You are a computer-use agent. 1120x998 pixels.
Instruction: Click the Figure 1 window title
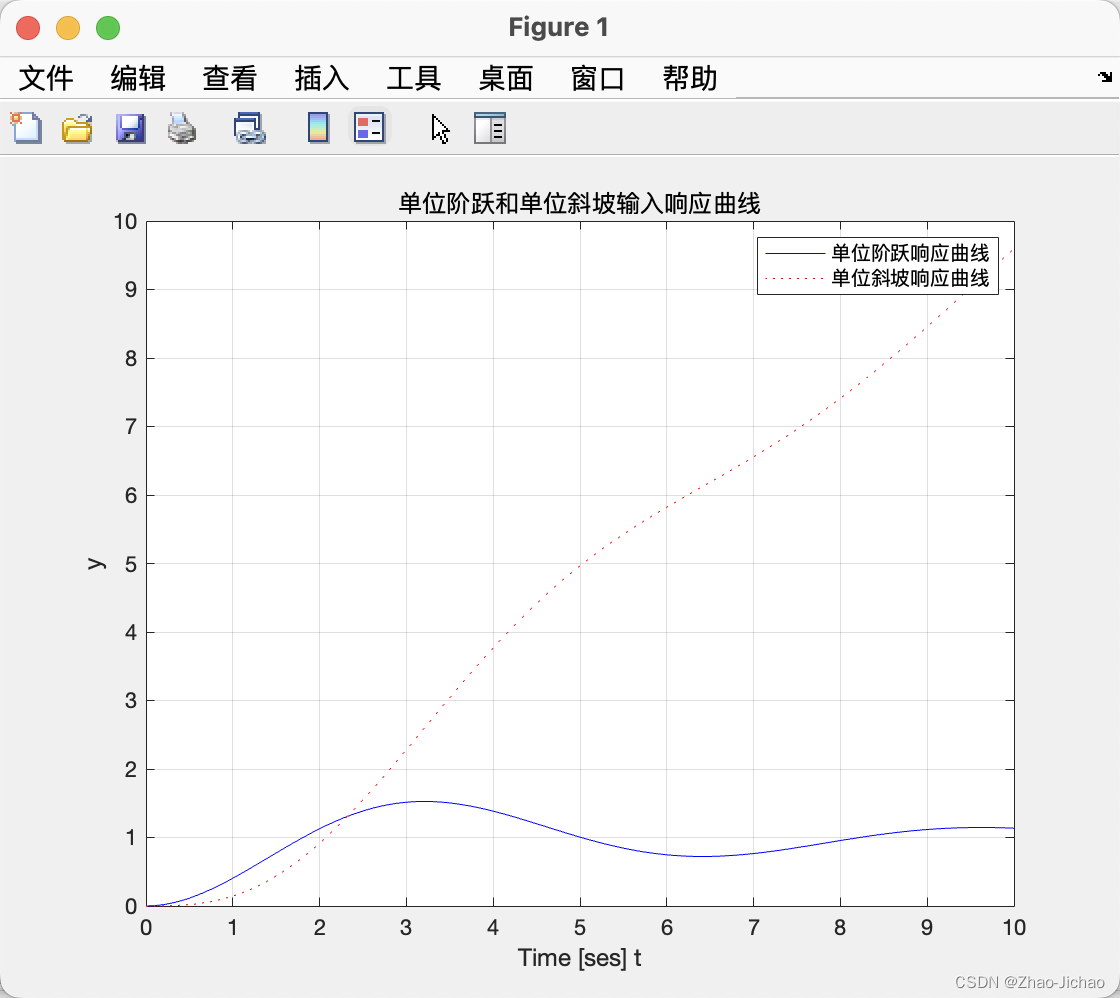pyautogui.click(x=559, y=27)
